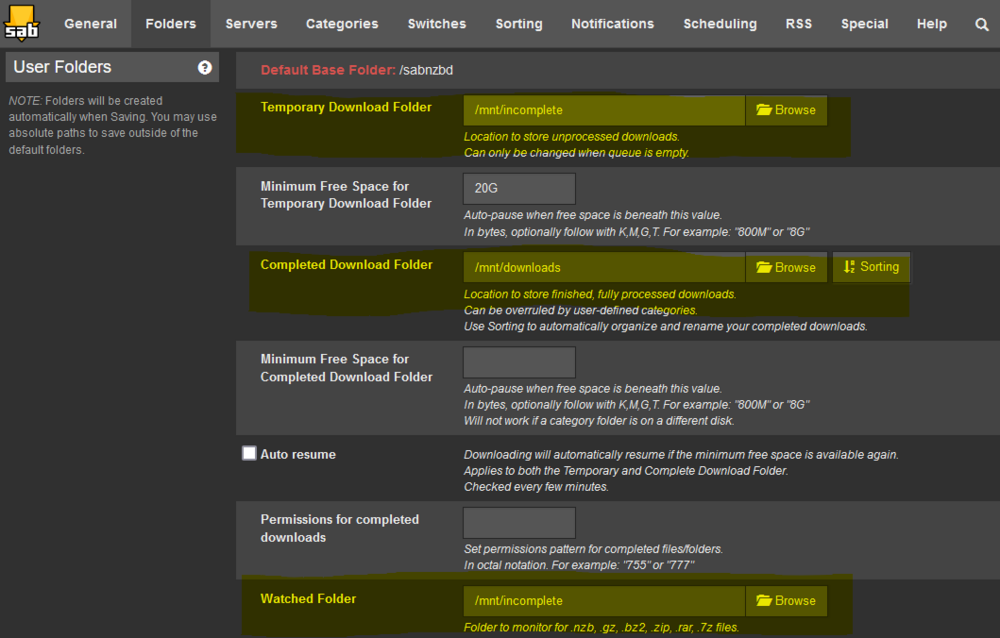Click the Temporary Download Folder path field
The width and height of the screenshot is (1000, 638).
(x=604, y=110)
